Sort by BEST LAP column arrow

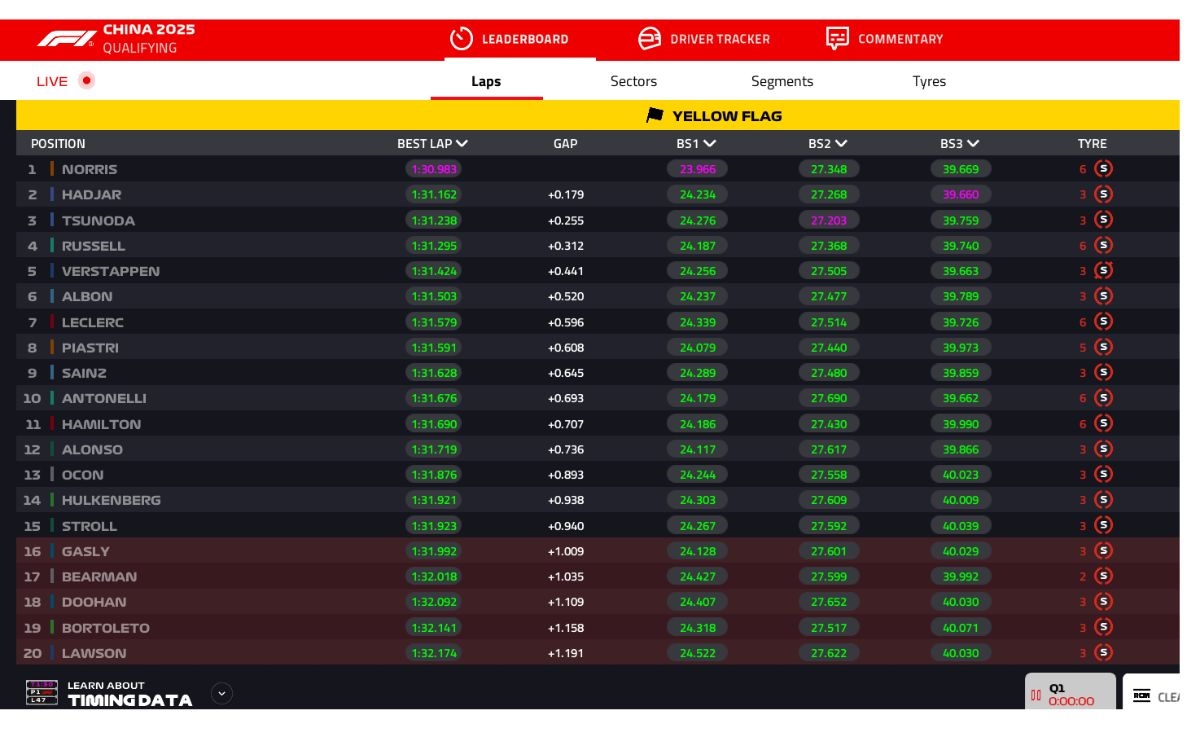tap(461, 144)
